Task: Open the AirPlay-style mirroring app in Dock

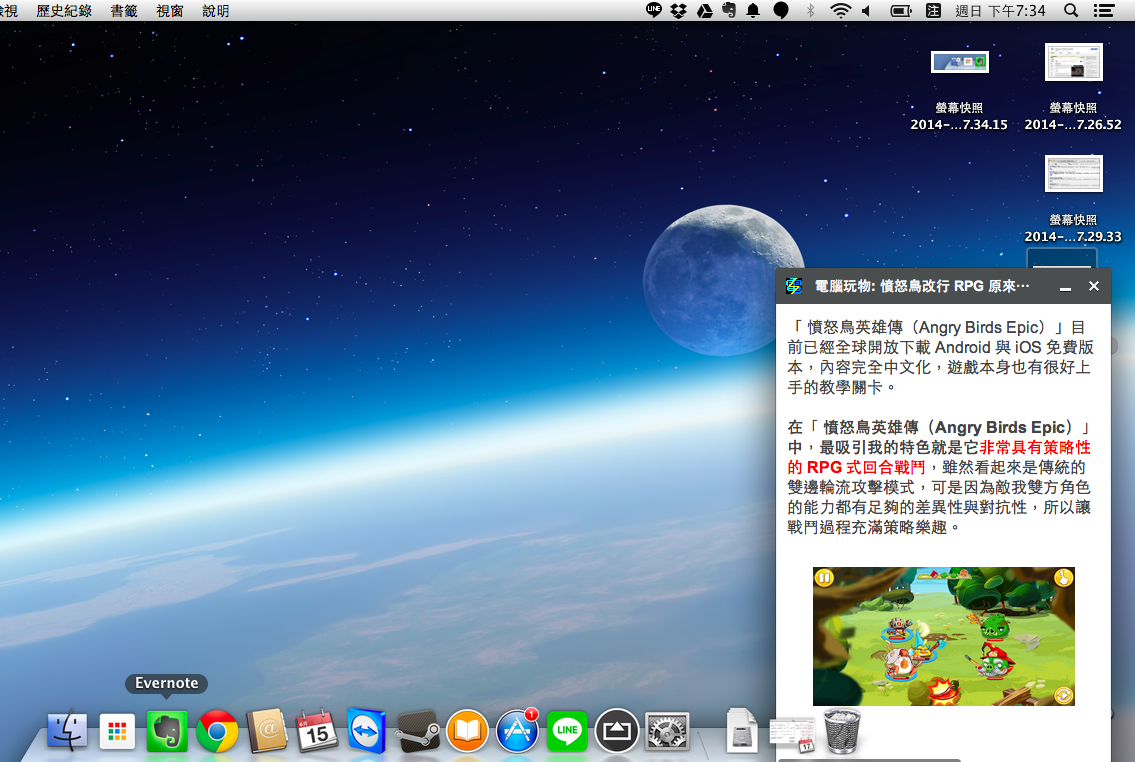Action: point(616,732)
